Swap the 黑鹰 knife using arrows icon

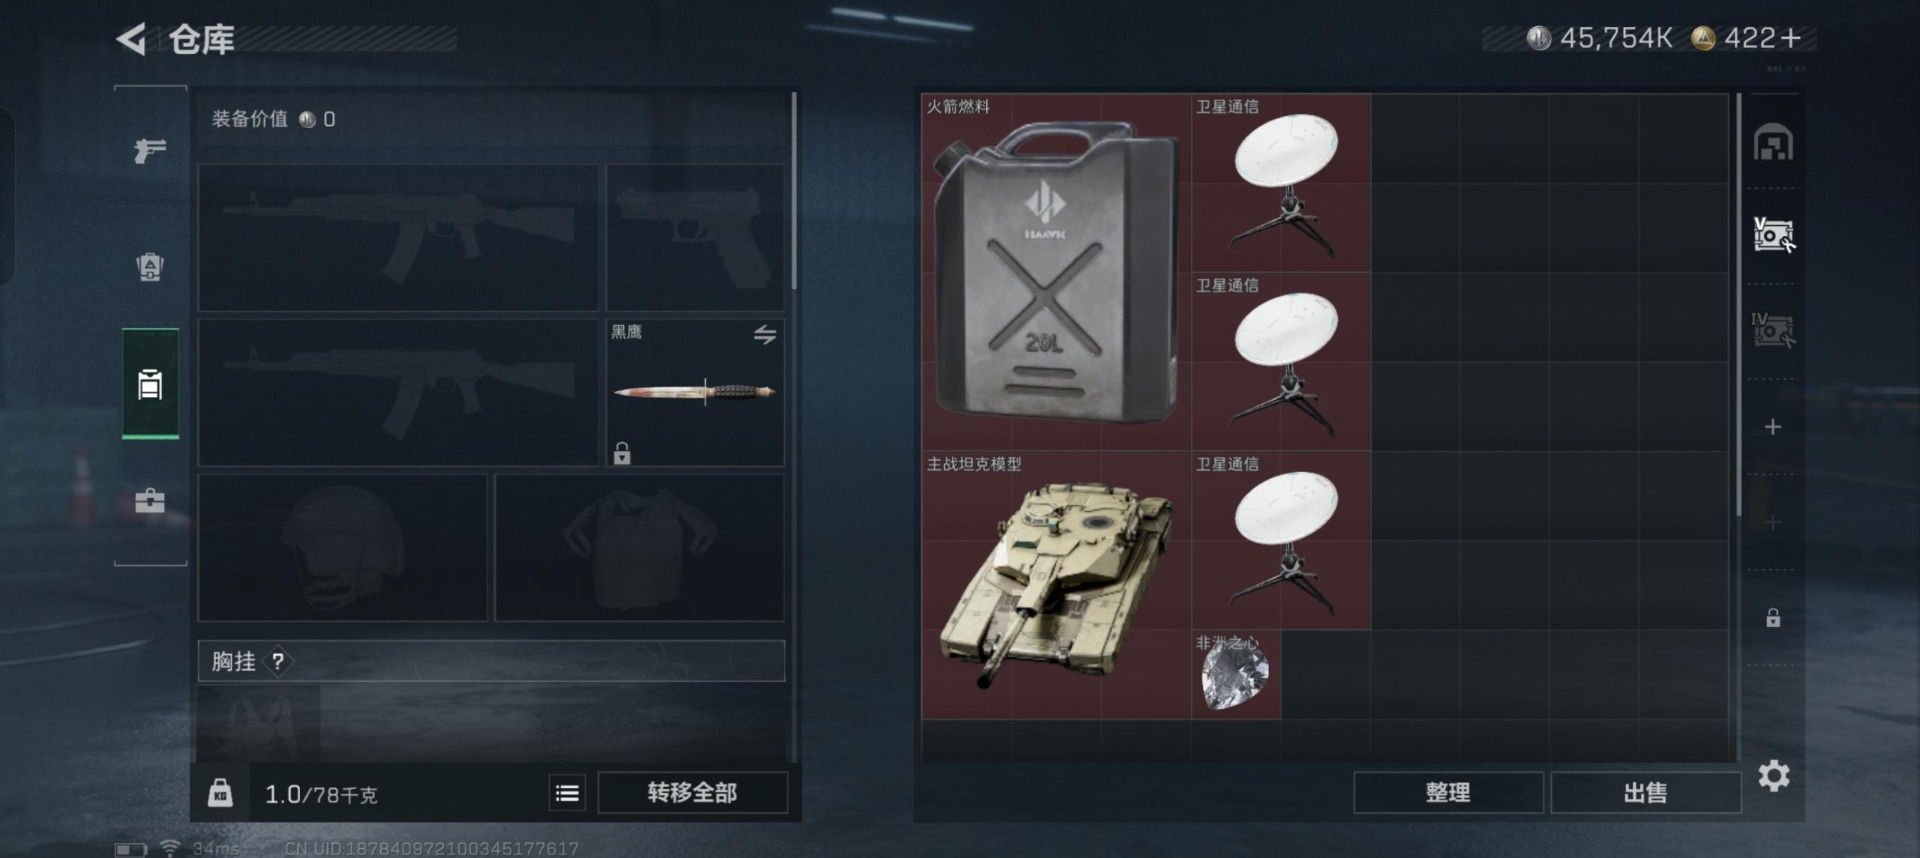765,335
